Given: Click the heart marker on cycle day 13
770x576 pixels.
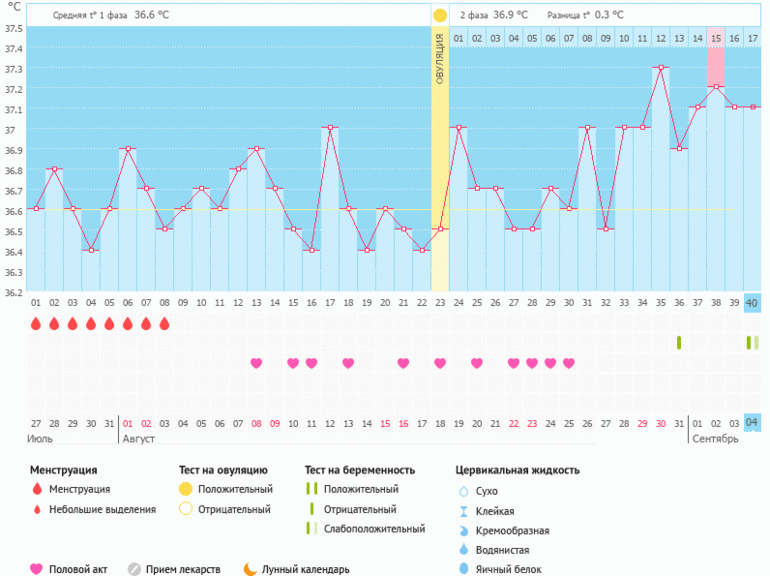Looking at the screenshot, I should pos(256,363).
